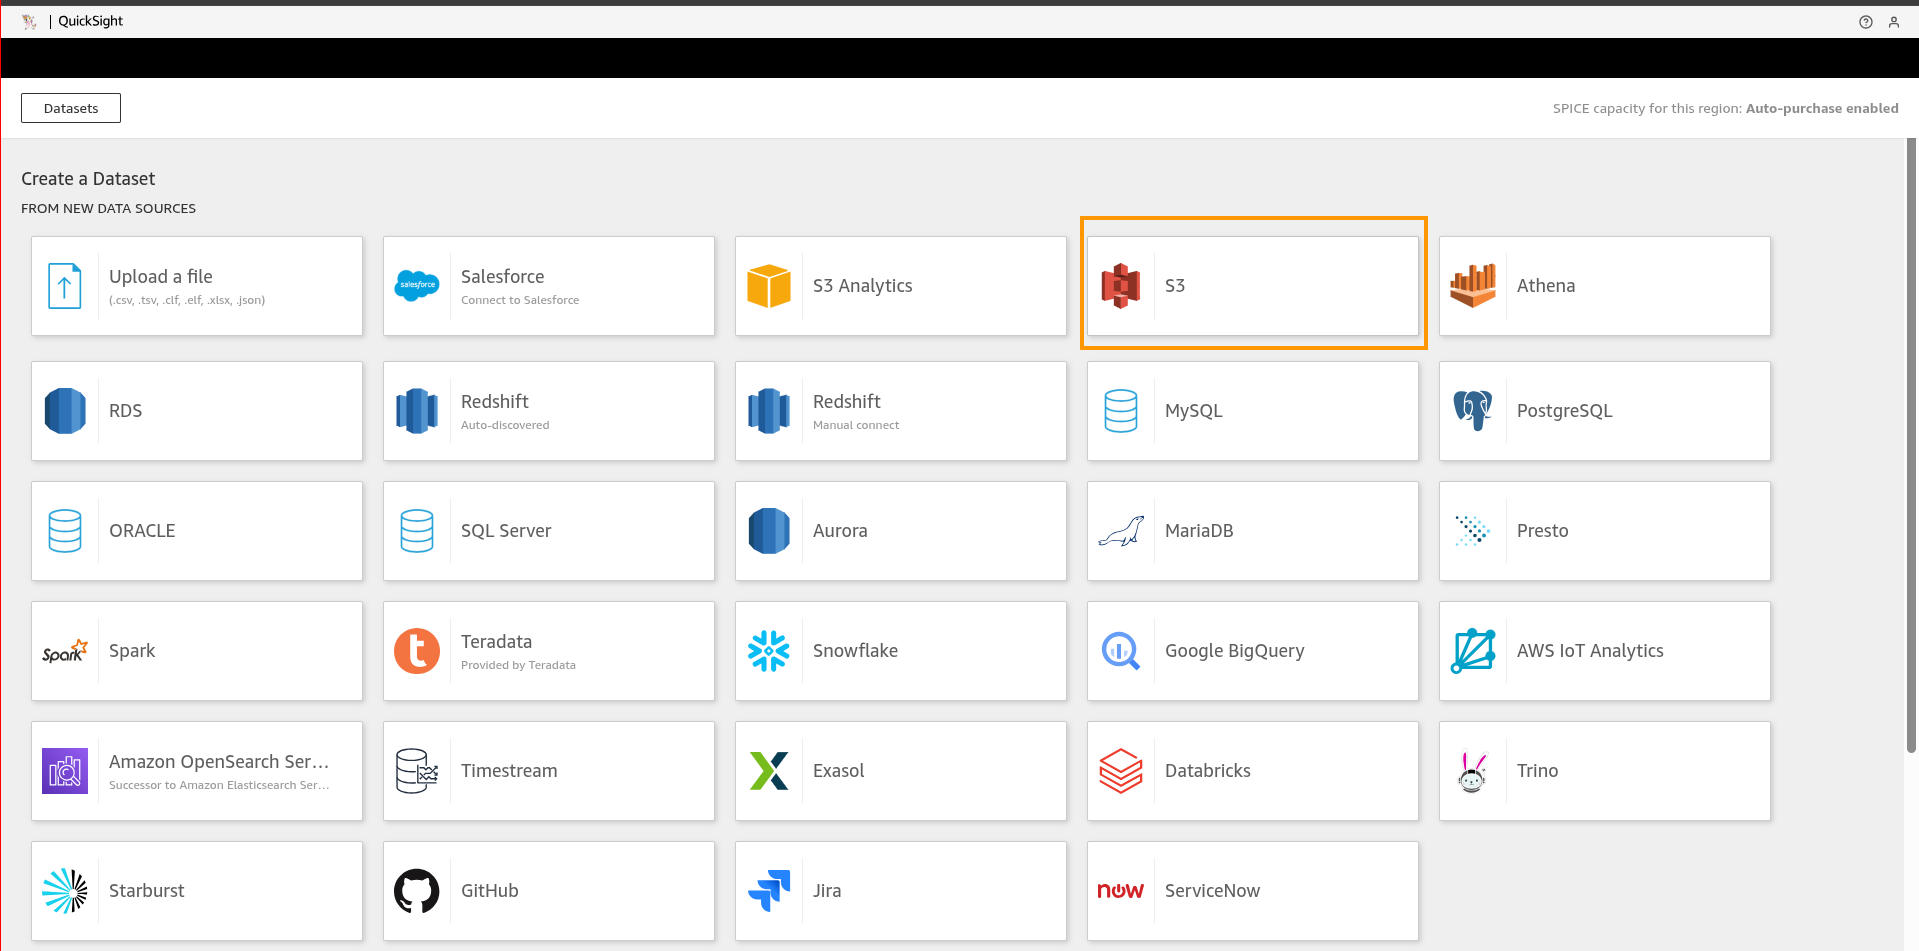
Task: Click the orange Teradata logo
Action: click(417, 651)
